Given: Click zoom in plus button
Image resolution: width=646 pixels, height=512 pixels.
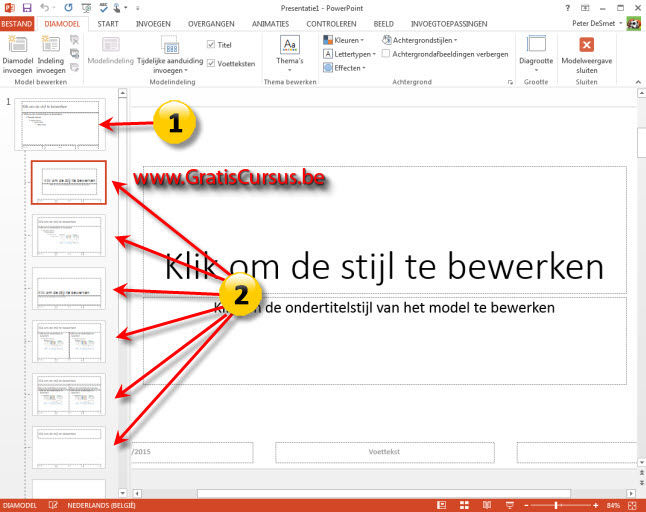Looking at the screenshot, I should point(595,505).
